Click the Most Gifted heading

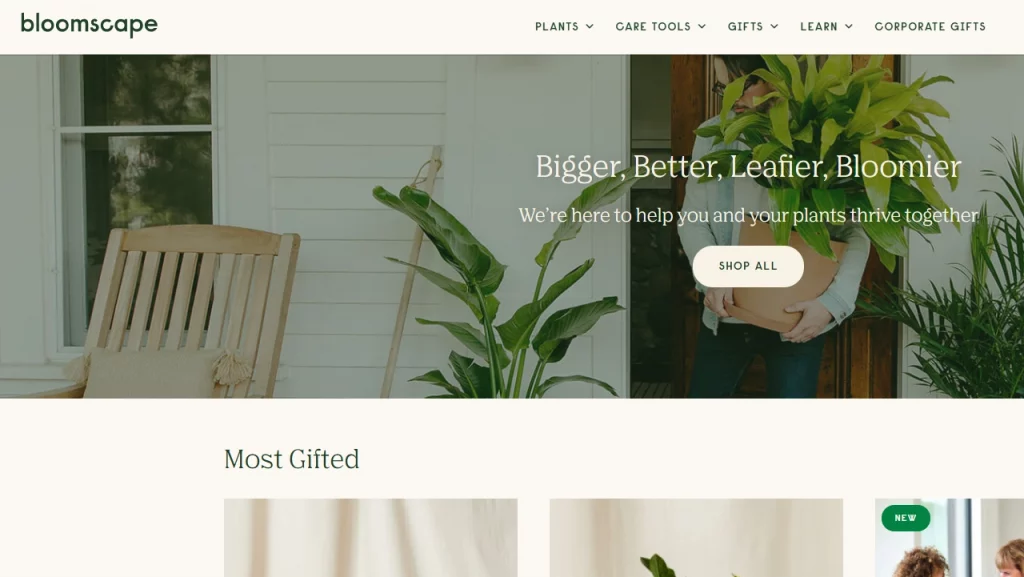[291, 459]
